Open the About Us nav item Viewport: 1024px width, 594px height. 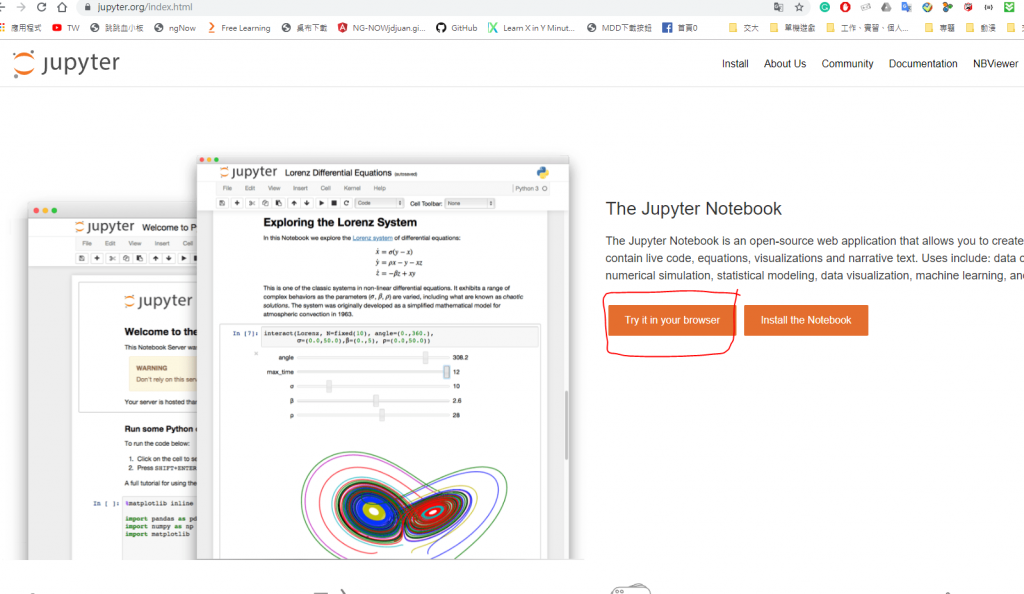coord(784,63)
